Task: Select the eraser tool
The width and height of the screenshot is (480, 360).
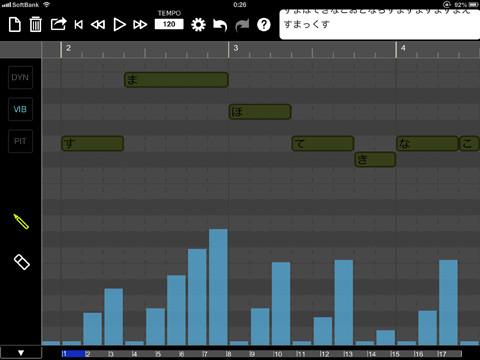Action: tap(22, 262)
